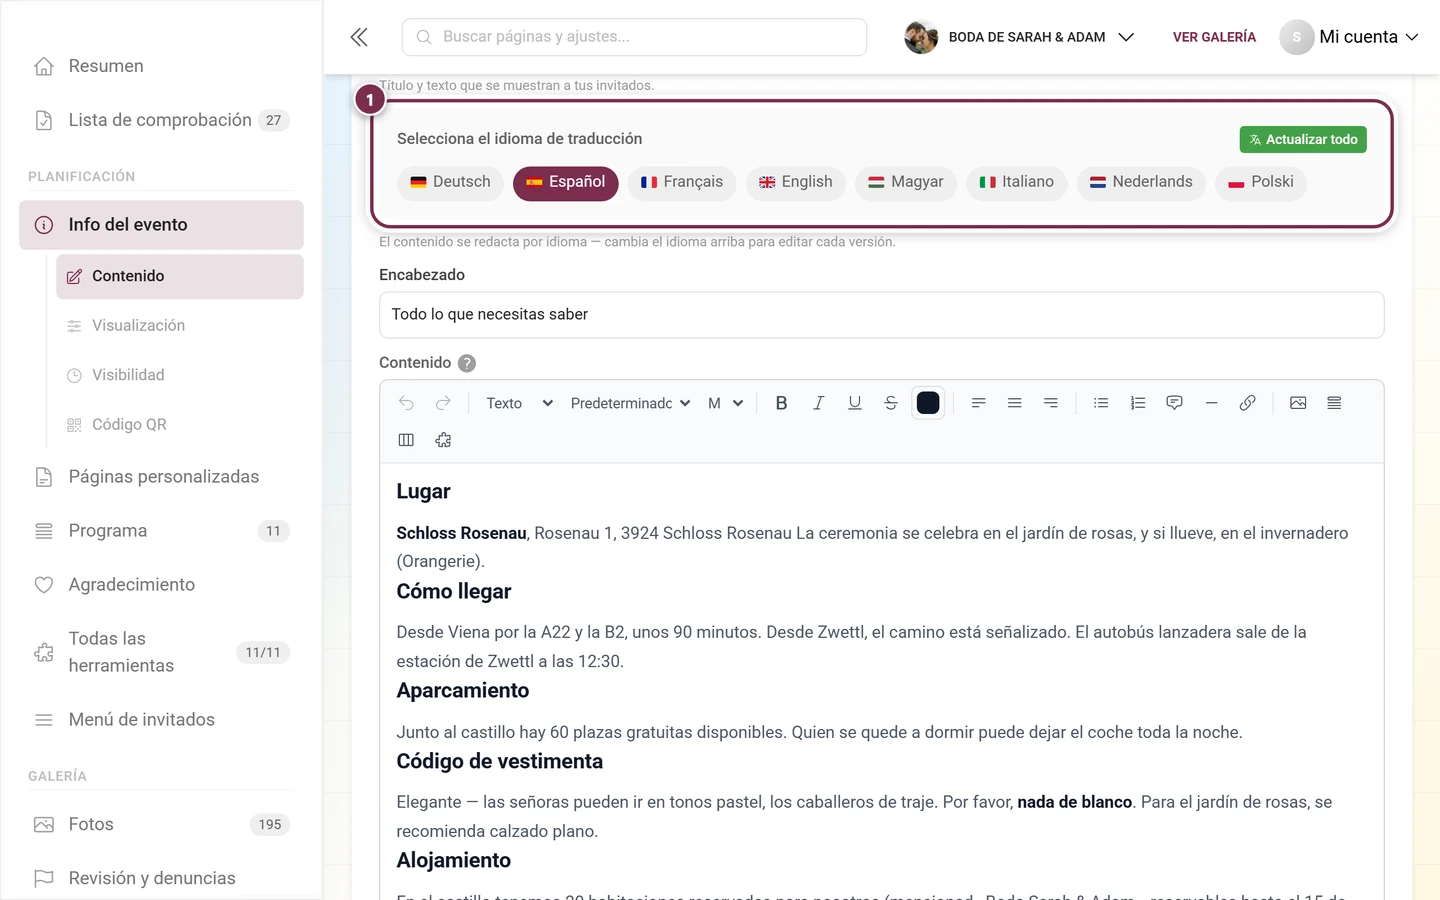
Task: Select Español translation language
Action: pyautogui.click(x=566, y=182)
